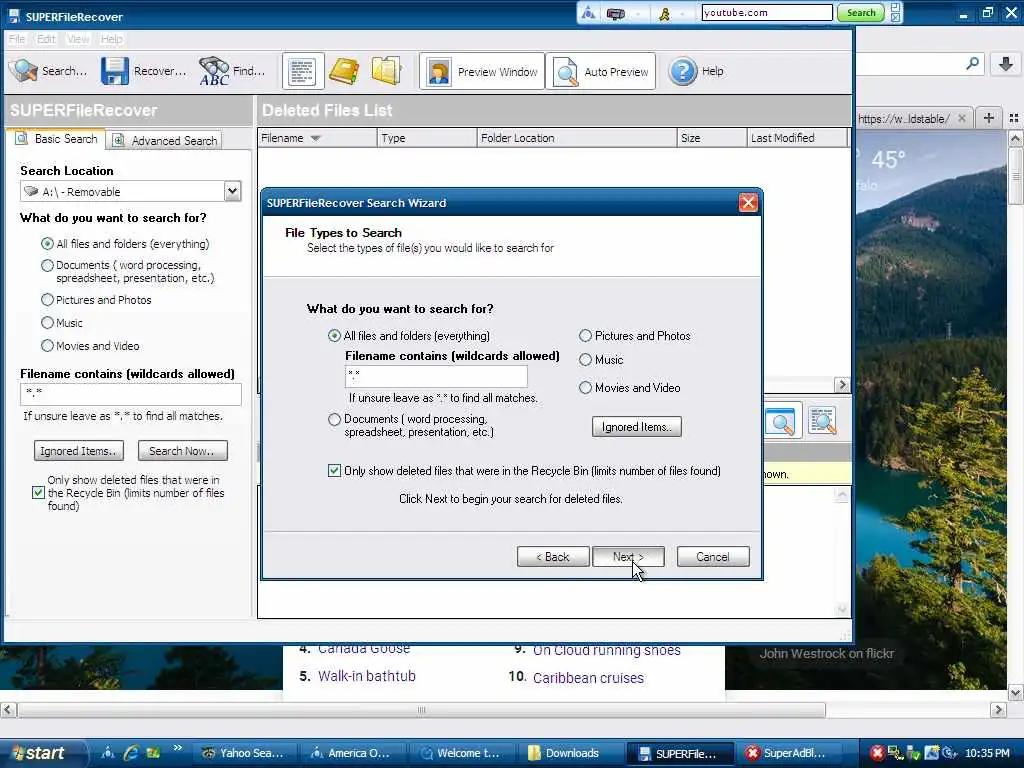This screenshot has width=1024, height=768.
Task: Toggle the wizard's Recycle Bin only checkbox
Action: pos(334,471)
